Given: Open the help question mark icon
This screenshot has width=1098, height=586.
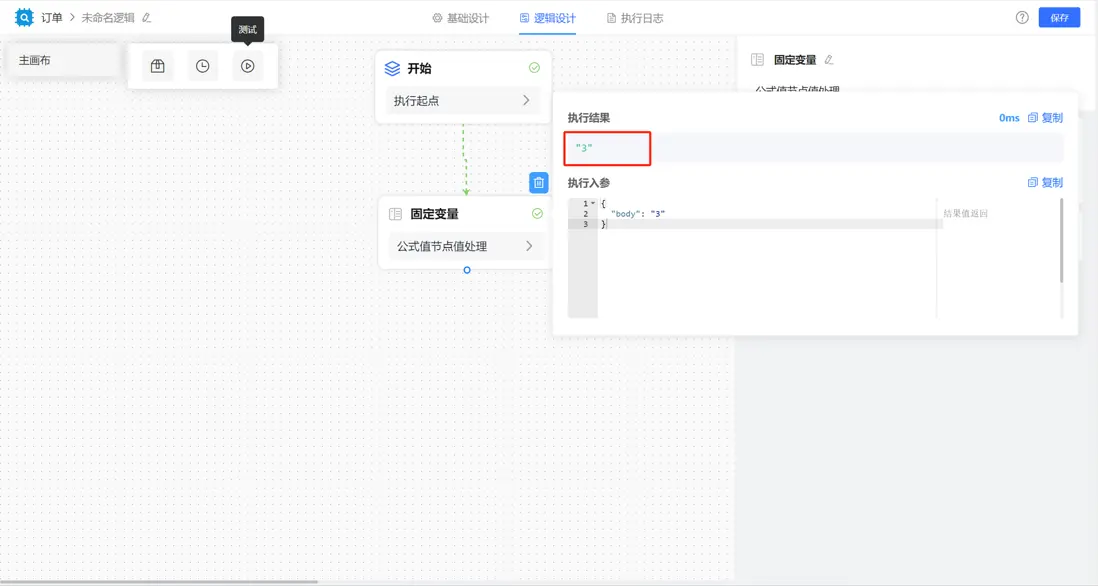Looking at the screenshot, I should point(1021,16).
